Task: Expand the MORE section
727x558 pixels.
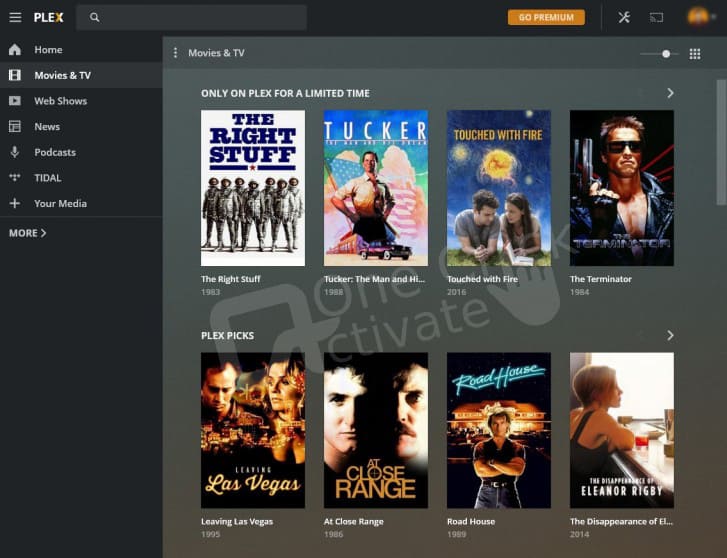Action: click(27, 233)
